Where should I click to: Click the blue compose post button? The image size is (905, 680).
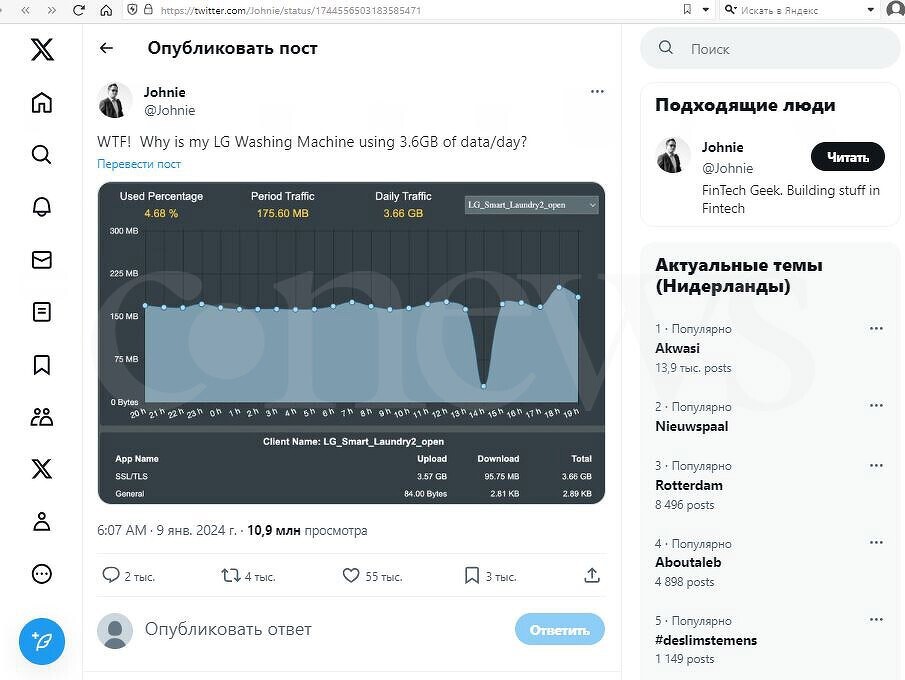click(41, 641)
